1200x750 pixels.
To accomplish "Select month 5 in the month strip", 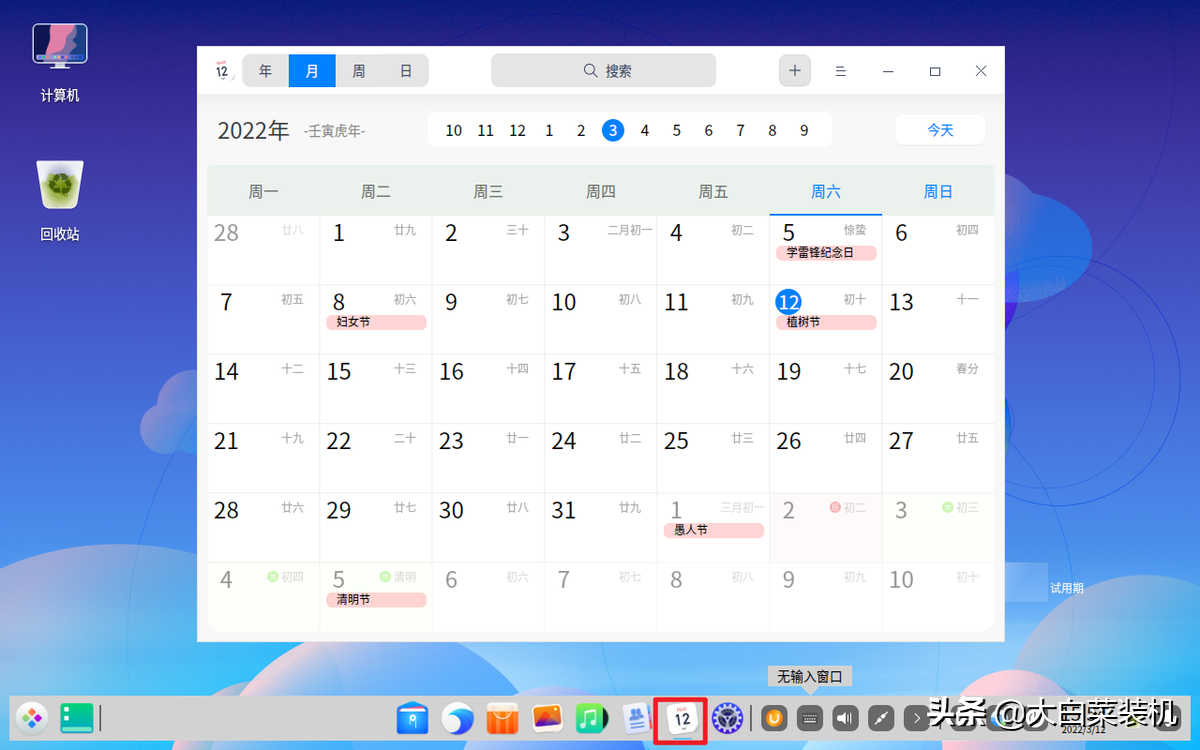I will coord(677,130).
